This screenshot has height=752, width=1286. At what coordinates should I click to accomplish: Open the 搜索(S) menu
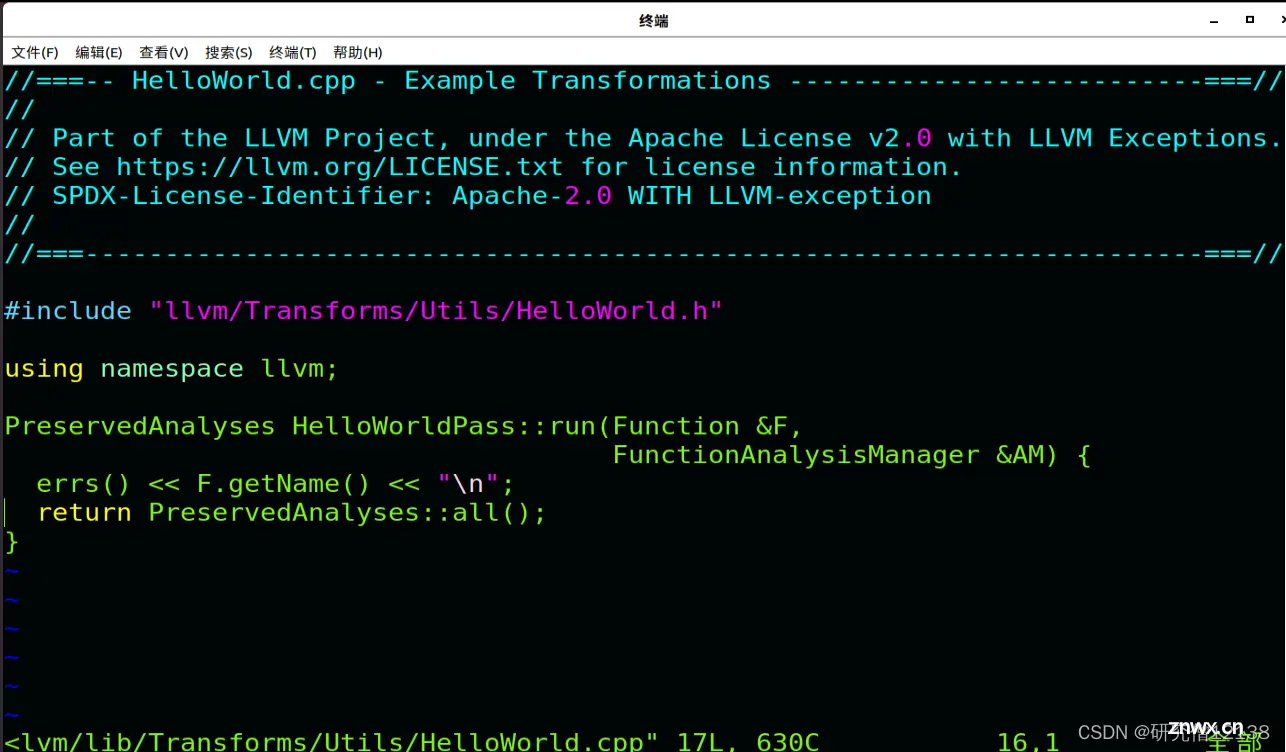[x=229, y=52]
